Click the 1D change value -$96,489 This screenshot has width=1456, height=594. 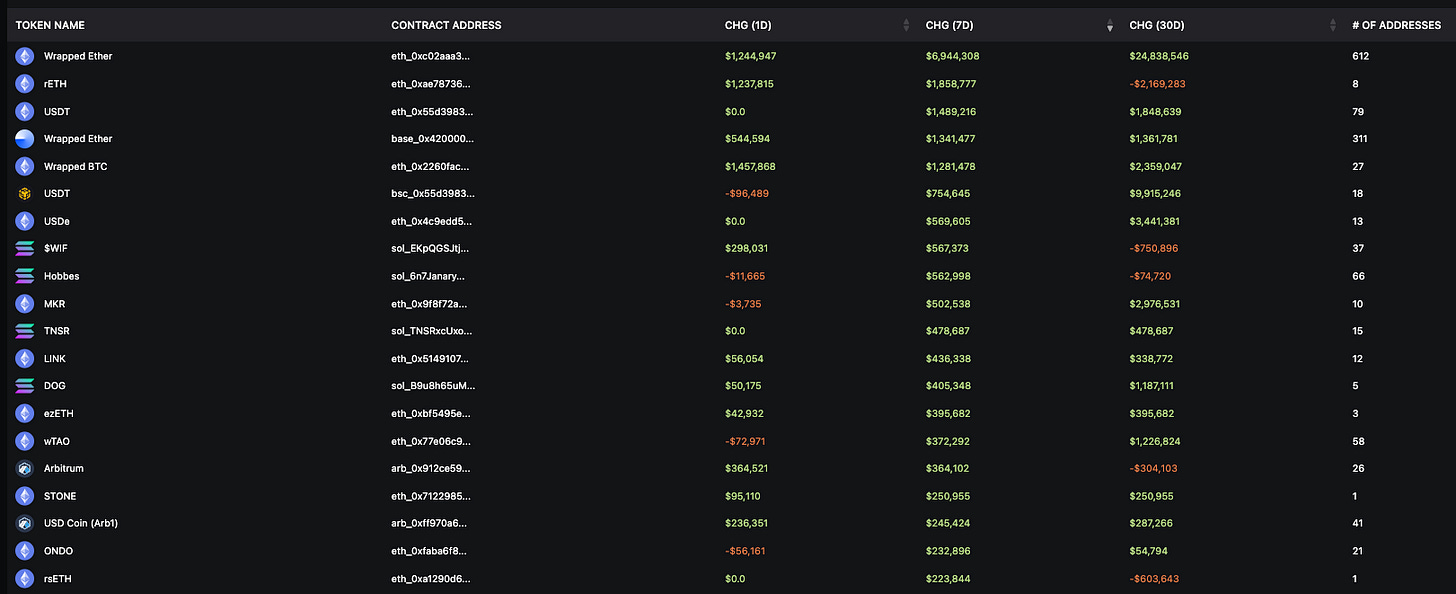point(747,194)
